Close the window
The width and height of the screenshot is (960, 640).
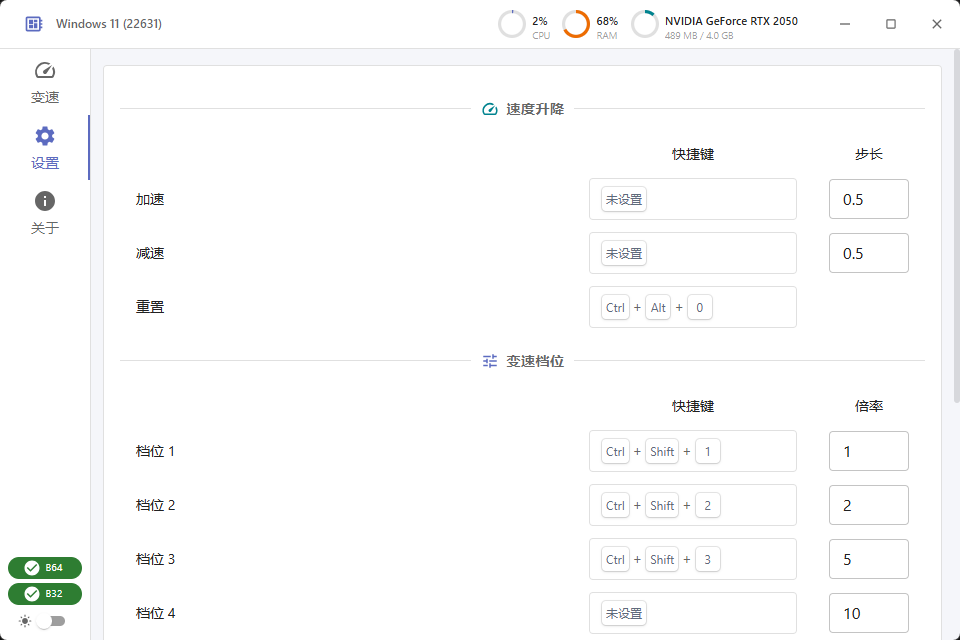coord(937,24)
